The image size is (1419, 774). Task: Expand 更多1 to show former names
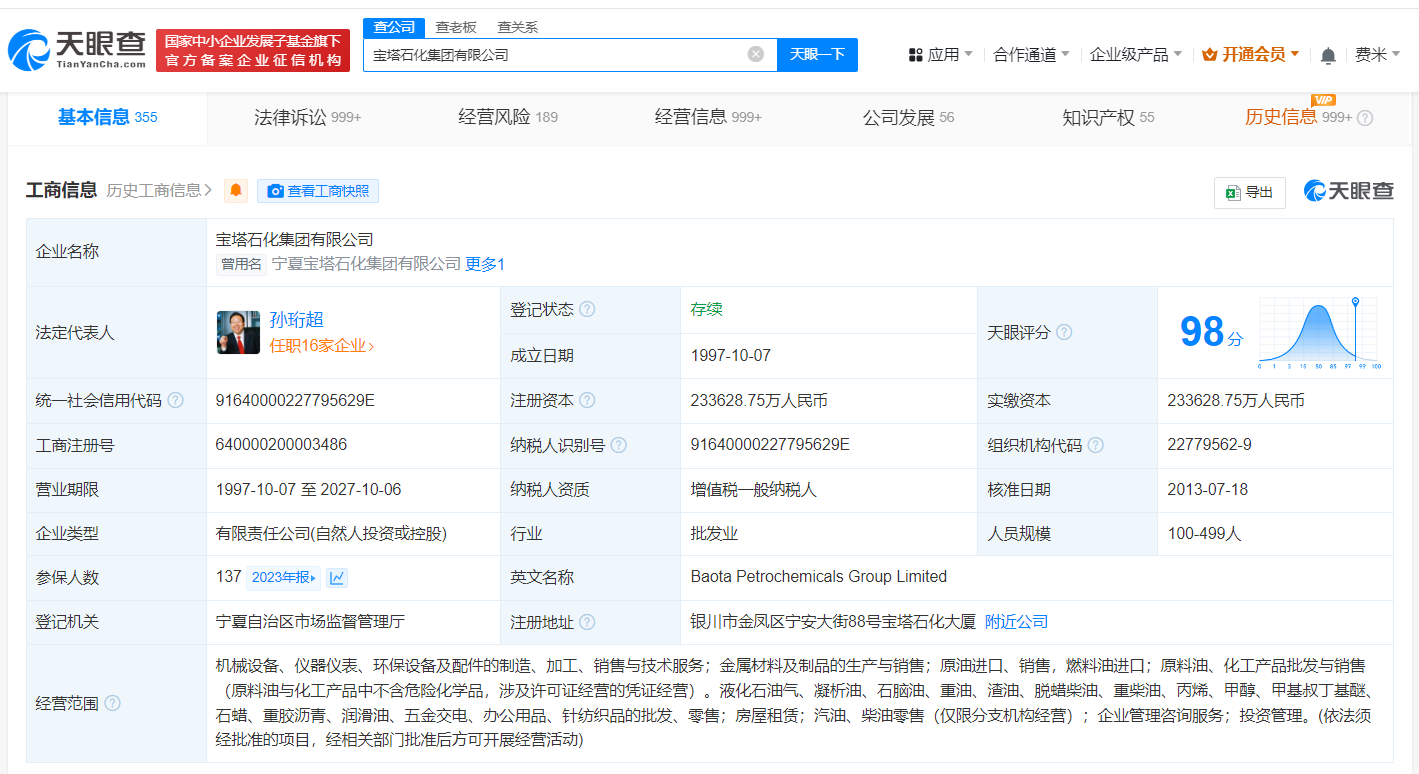pos(486,263)
